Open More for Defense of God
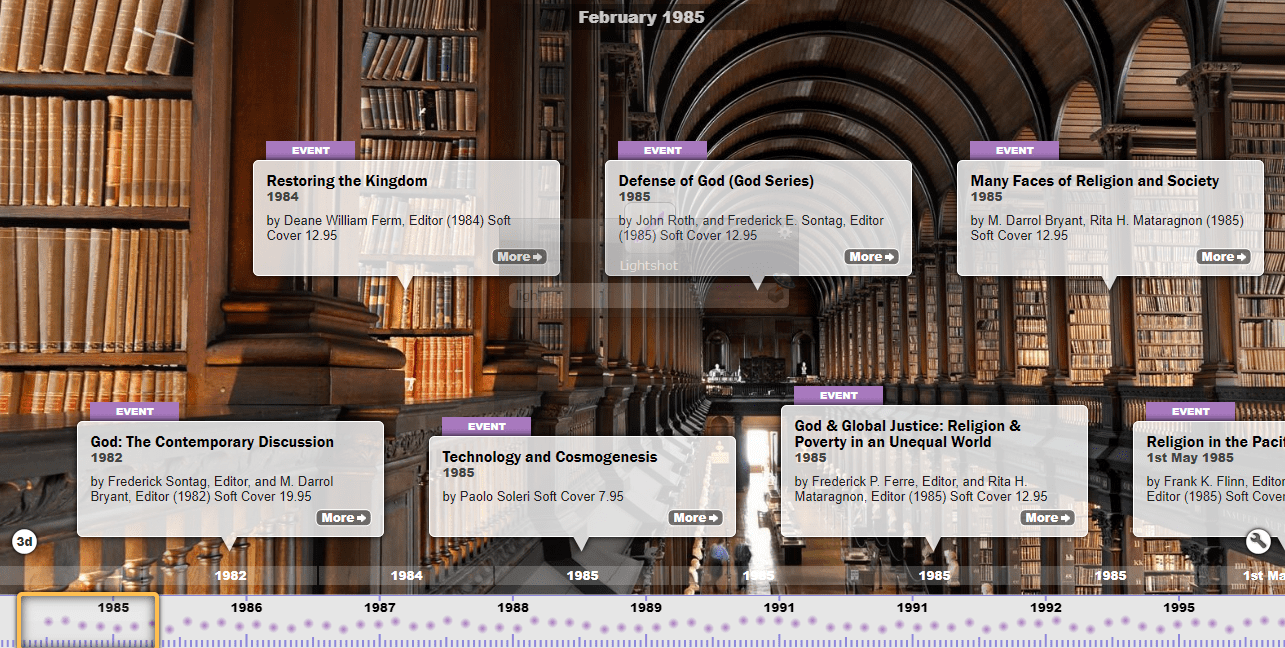The image size is (1285, 648). 872,257
